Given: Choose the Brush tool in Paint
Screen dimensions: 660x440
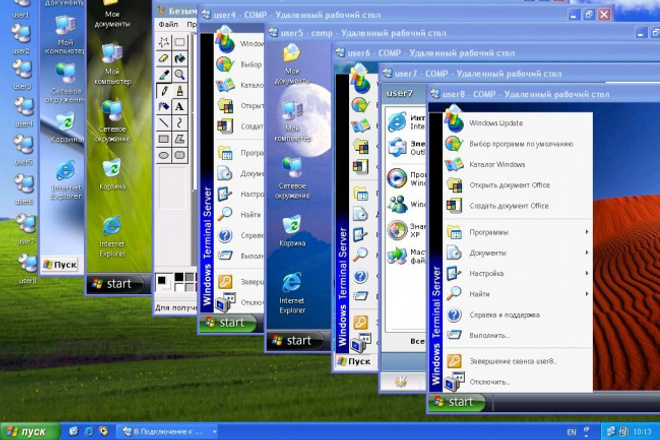Looking at the screenshot, I should 180,91.
